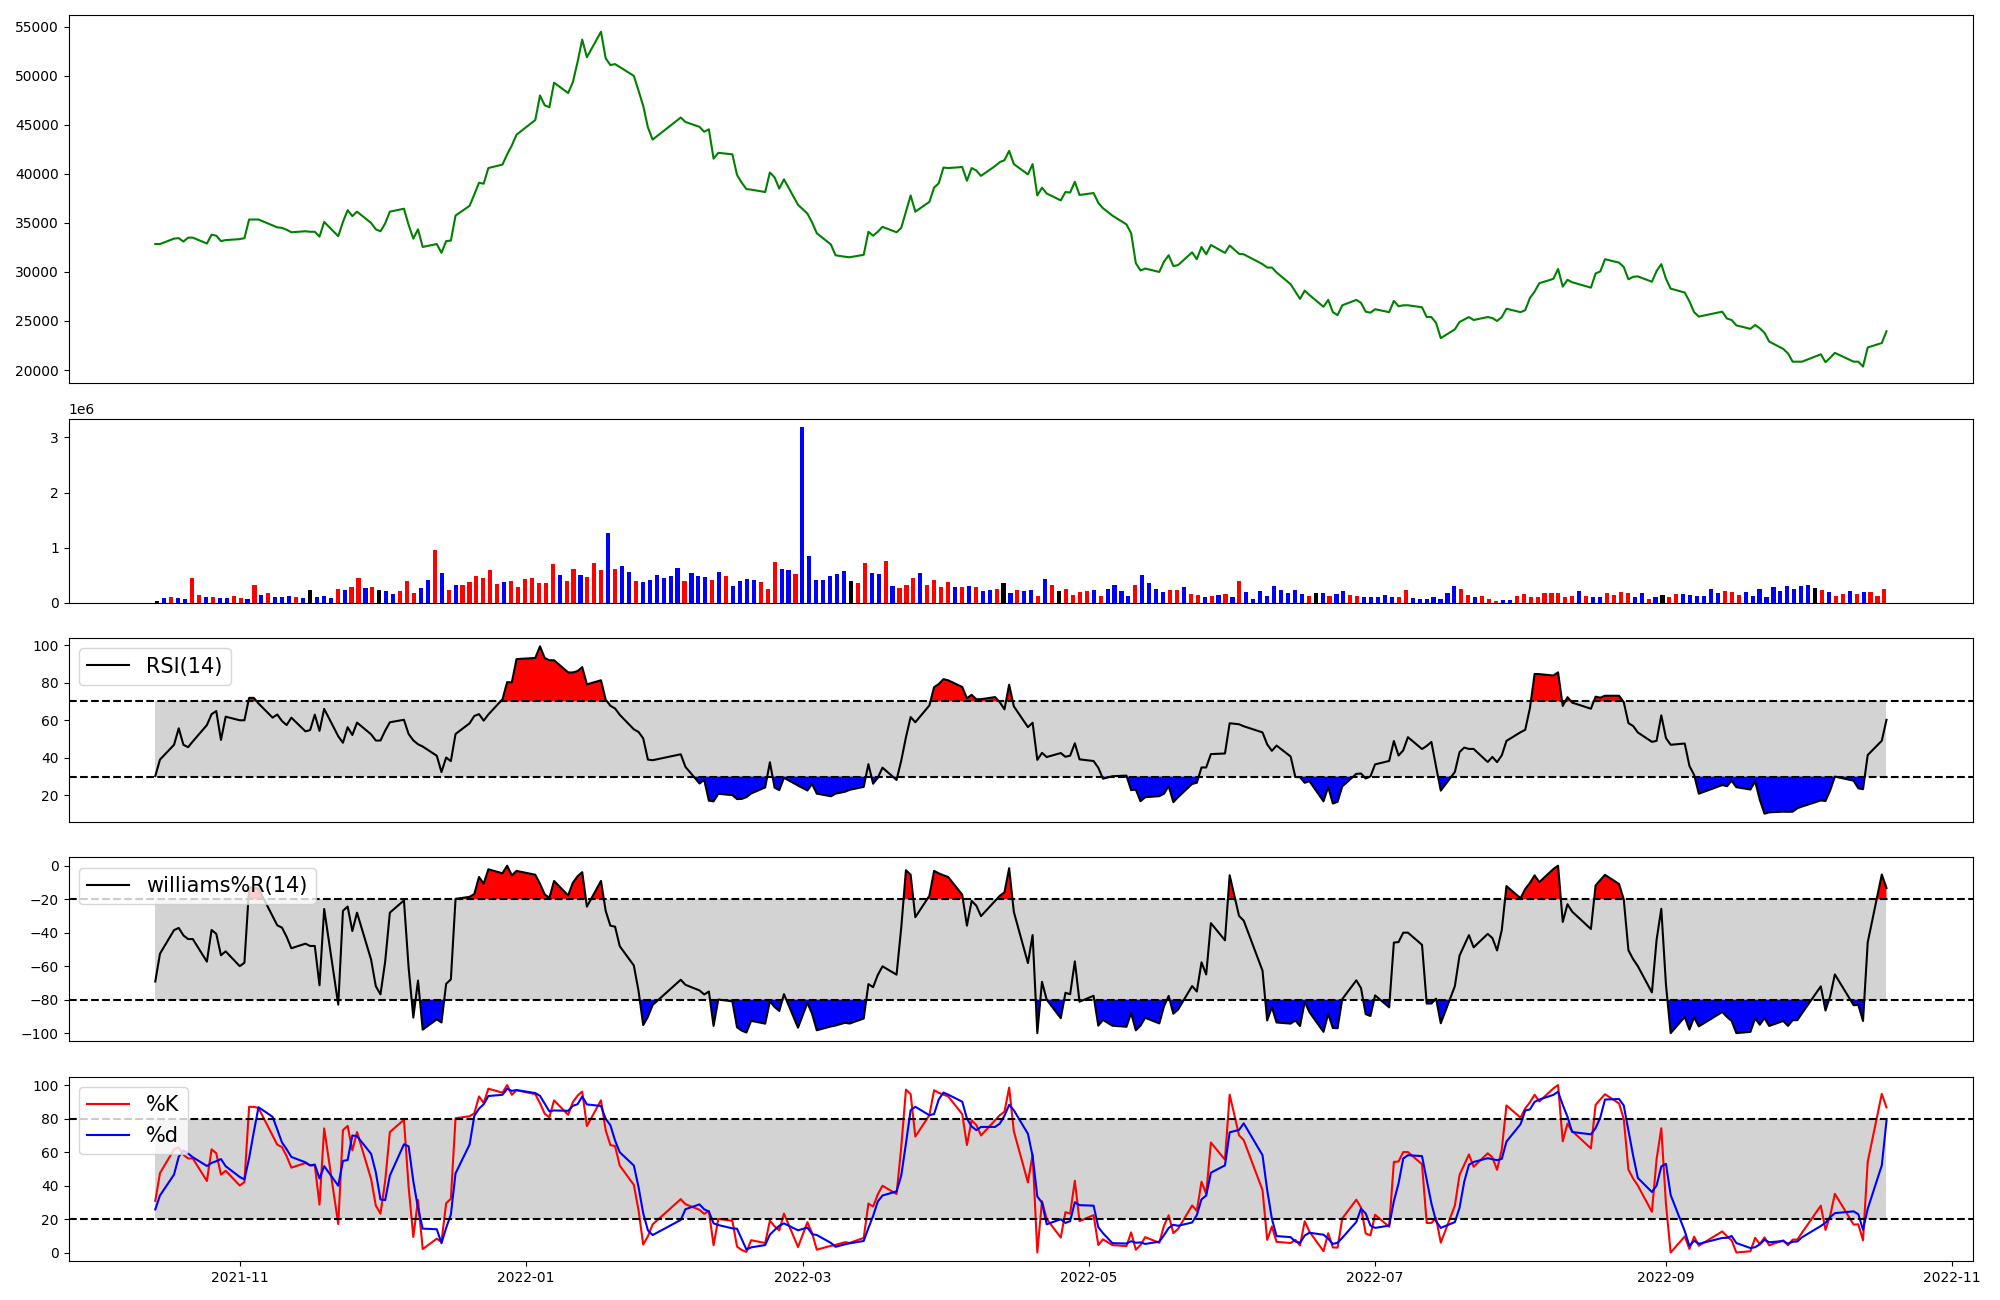Image resolution: width=2000 pixels, height=1300 pixels.
Task: Click the %d legend text
Action: pos(162,1135)
